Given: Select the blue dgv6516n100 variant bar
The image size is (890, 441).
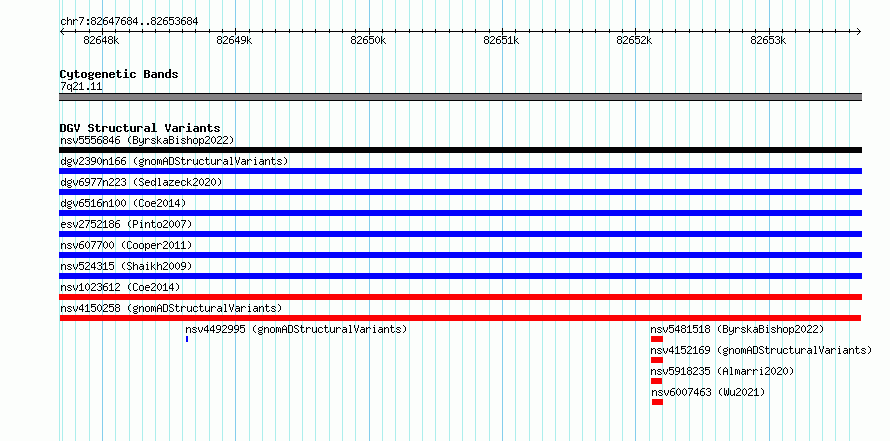Looking at the screenshot, I should click(x=460, y=213).
